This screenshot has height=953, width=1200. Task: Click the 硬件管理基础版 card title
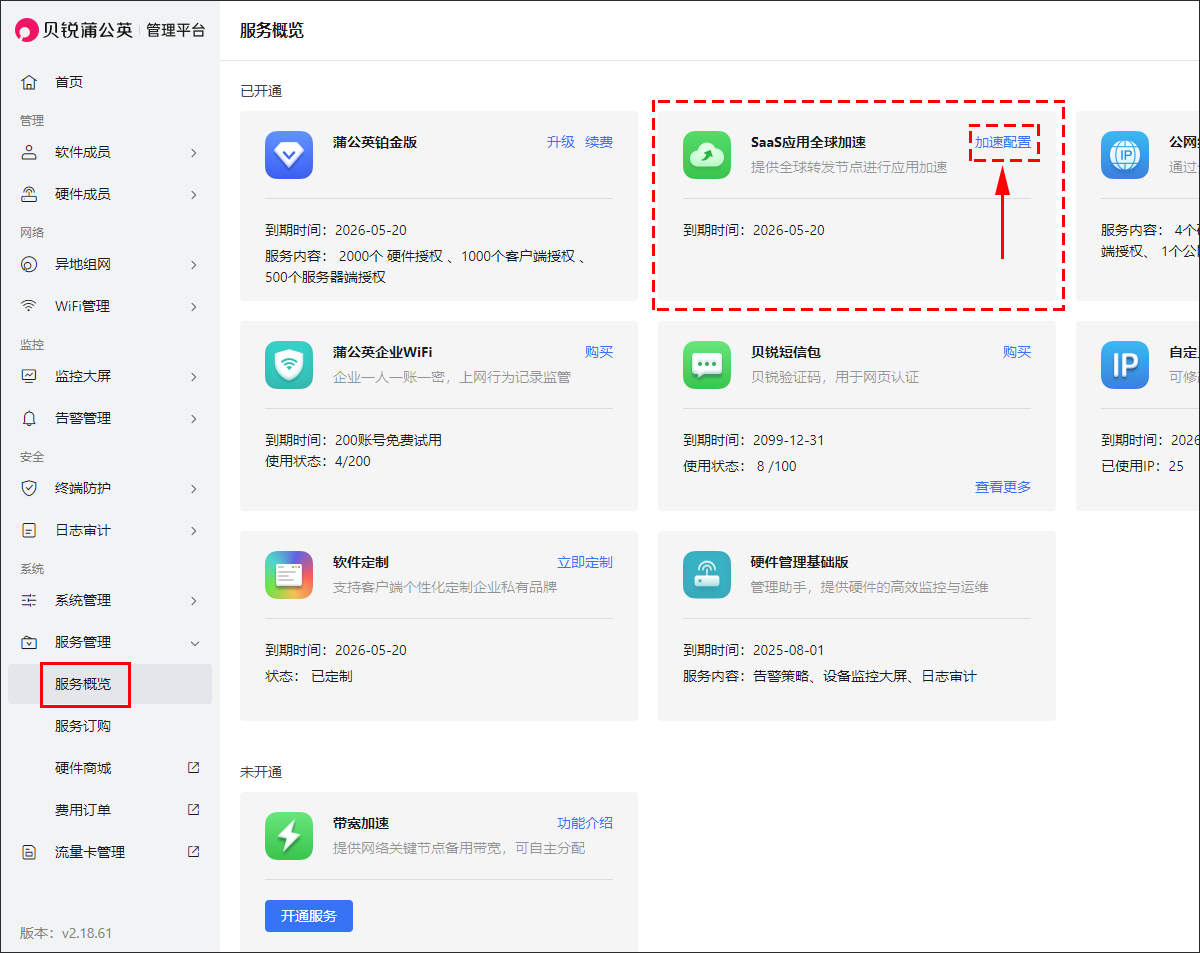pyautogui.click(x=800, y=562)
